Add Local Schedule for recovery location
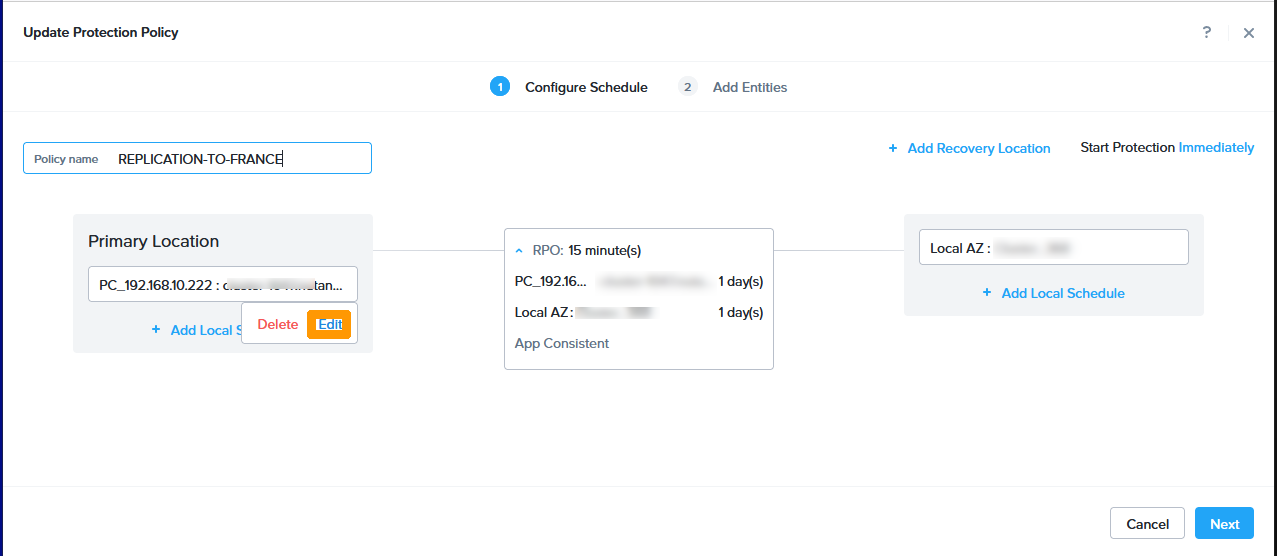The image size is (1277, 556). (x=1063, y=293)
